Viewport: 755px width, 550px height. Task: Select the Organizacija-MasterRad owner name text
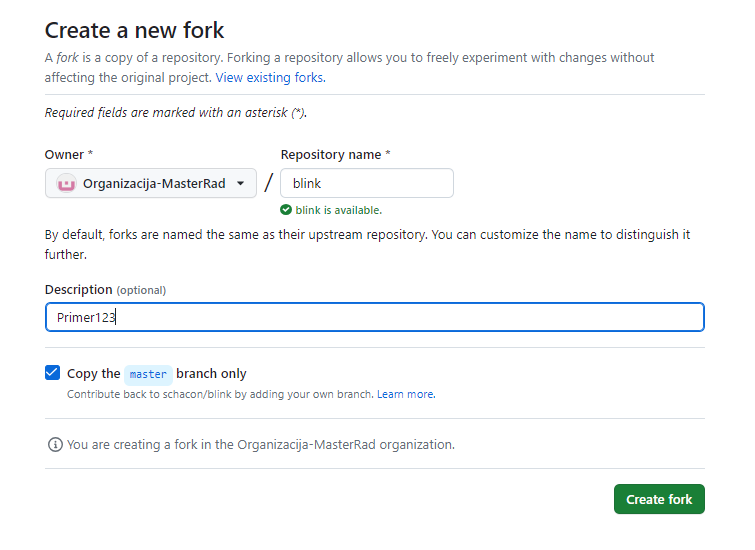click(154, 183)
